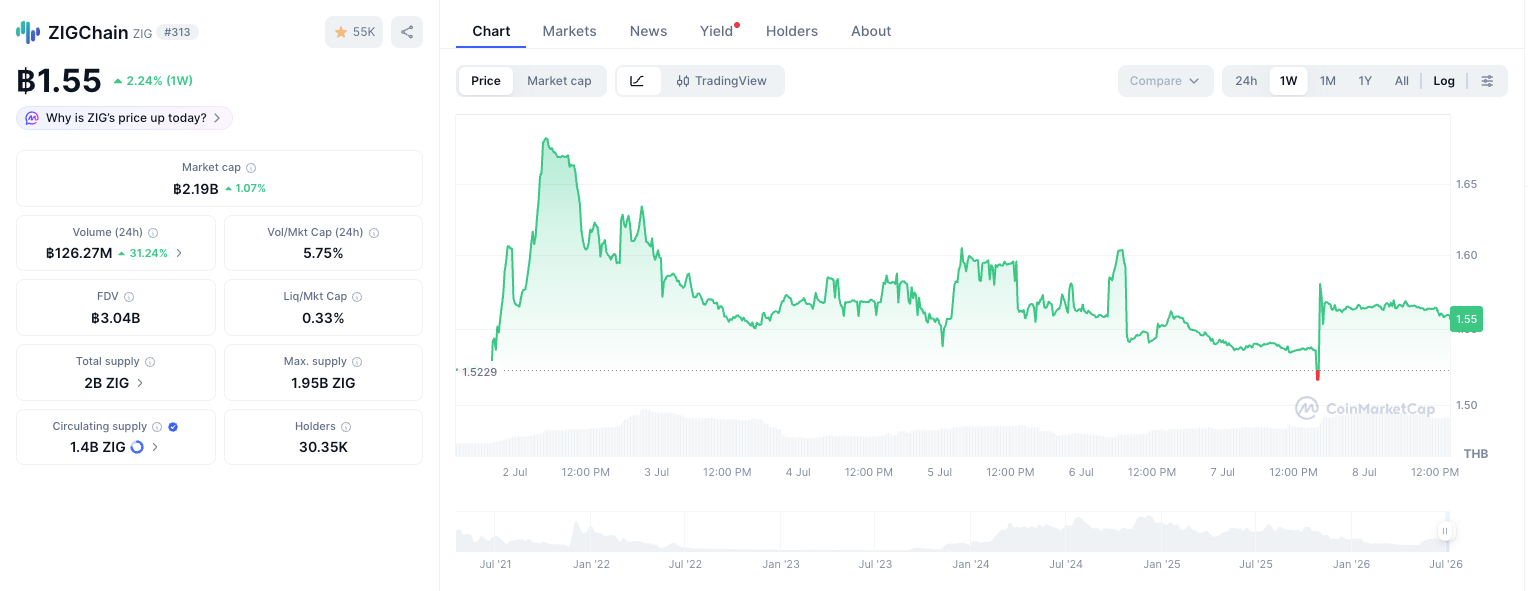Select the line chart icon
Screen dimensions: 1528x591
638,81
